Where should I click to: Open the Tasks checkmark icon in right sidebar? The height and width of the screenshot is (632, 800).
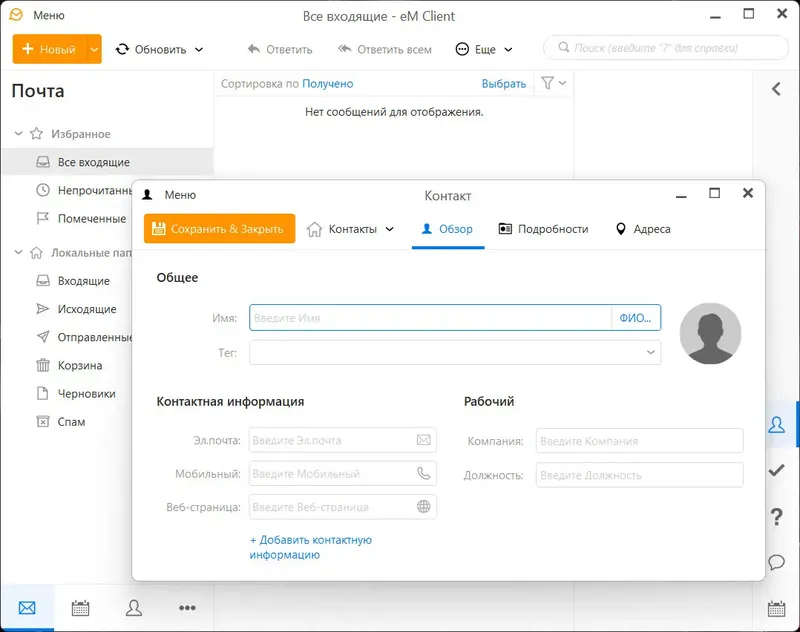click(777, 470)
